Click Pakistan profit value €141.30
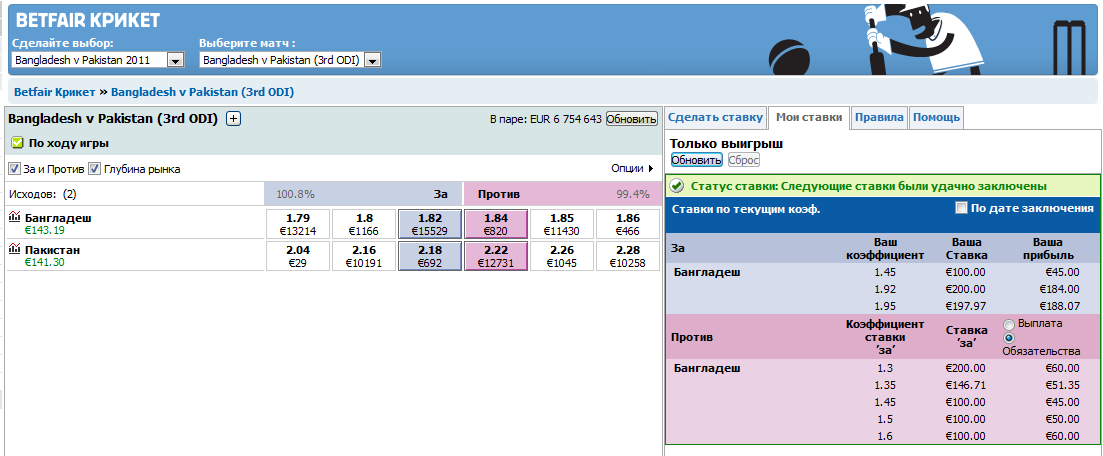 tap(44, 262)
